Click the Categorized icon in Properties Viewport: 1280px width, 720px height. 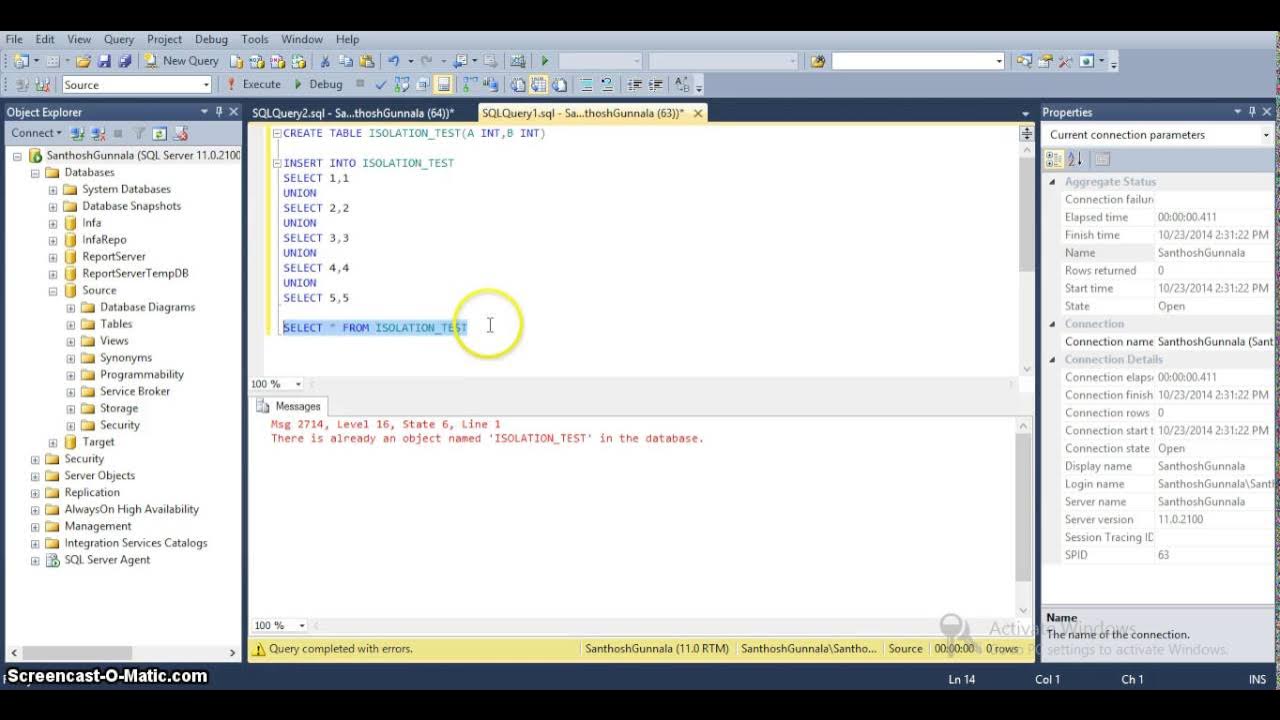1054,160
